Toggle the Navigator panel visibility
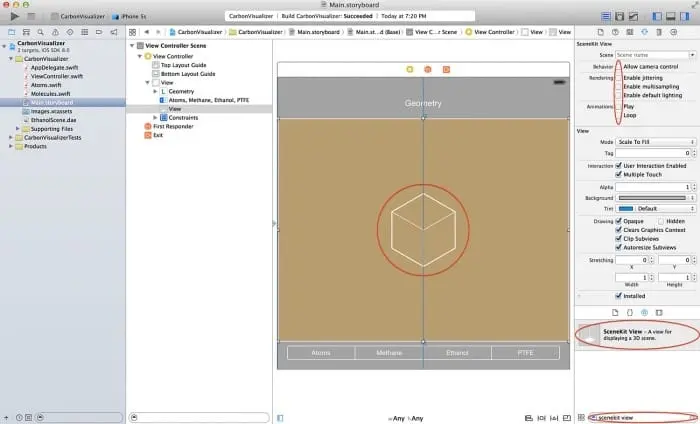The image size is (700, 424). tap(657, 17)
